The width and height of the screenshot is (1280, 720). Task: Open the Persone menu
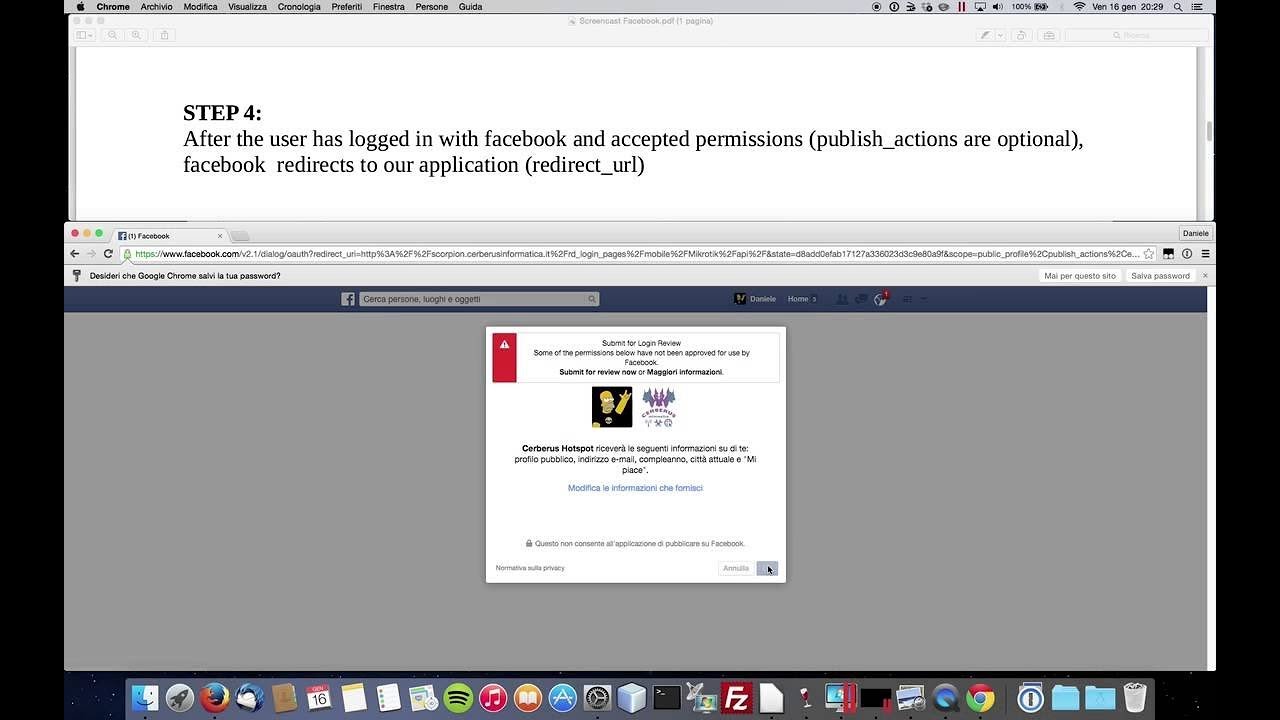click(432, 7)
